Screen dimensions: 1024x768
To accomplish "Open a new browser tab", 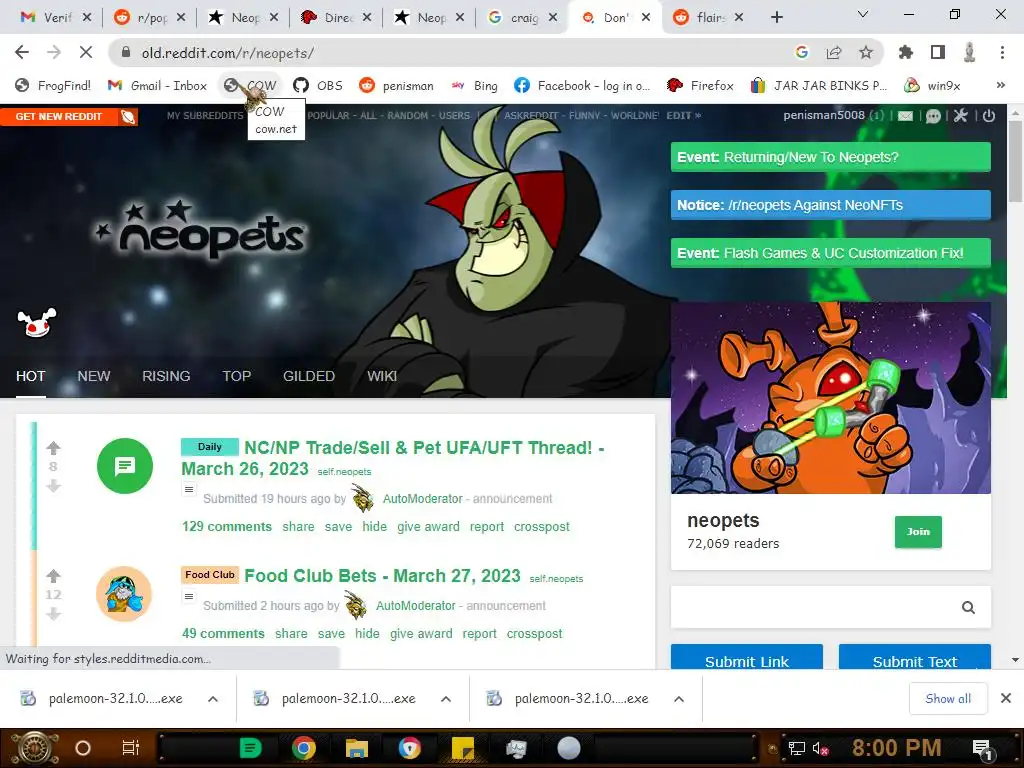I will pyautogui.click(x=776, y=17).
